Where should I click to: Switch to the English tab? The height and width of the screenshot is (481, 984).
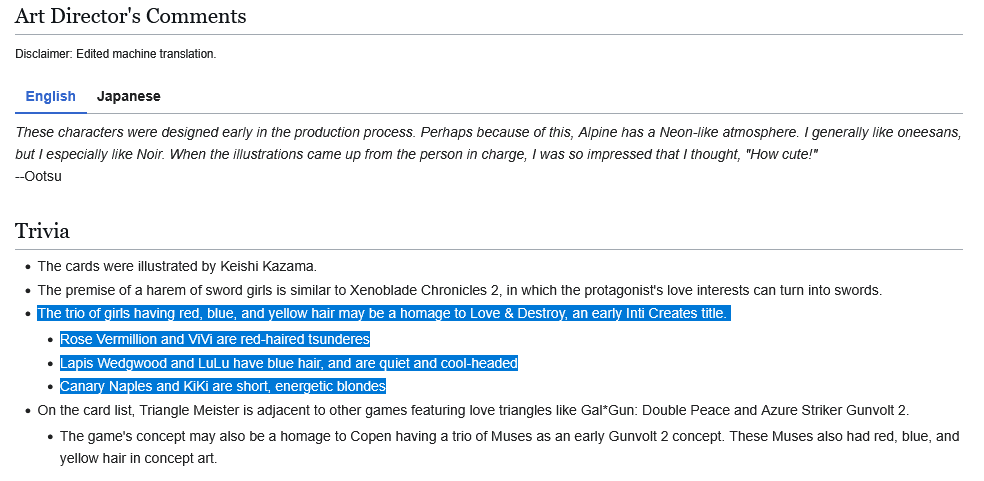(x=50, y=97)
